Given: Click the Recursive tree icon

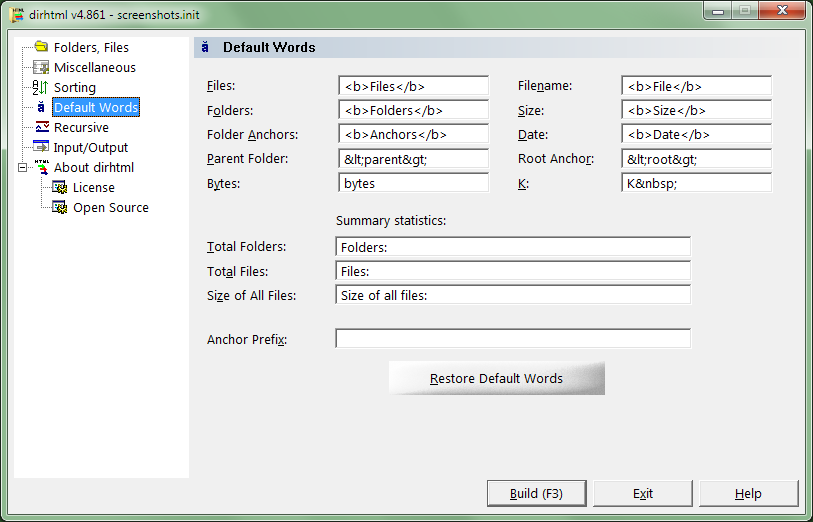Looking at the screenshot, I should [x=41, y=127].
